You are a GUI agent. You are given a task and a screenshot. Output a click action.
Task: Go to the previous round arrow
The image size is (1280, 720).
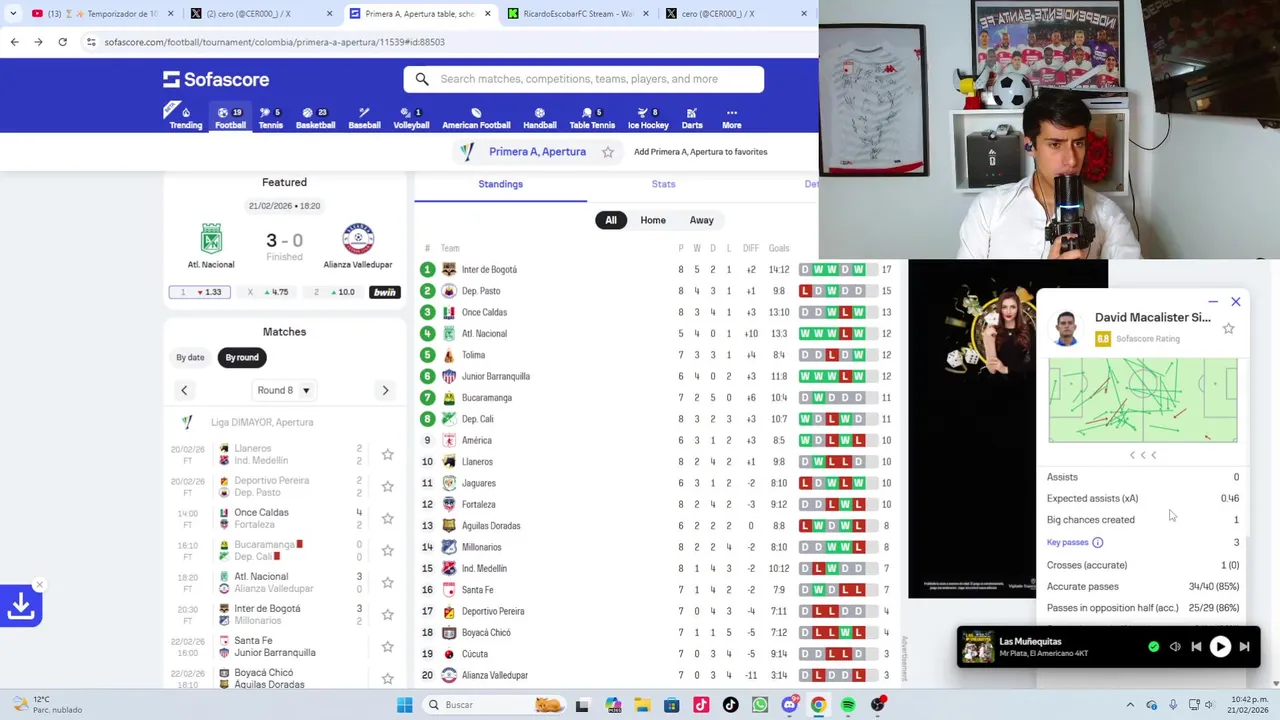[x=184, y=390]
